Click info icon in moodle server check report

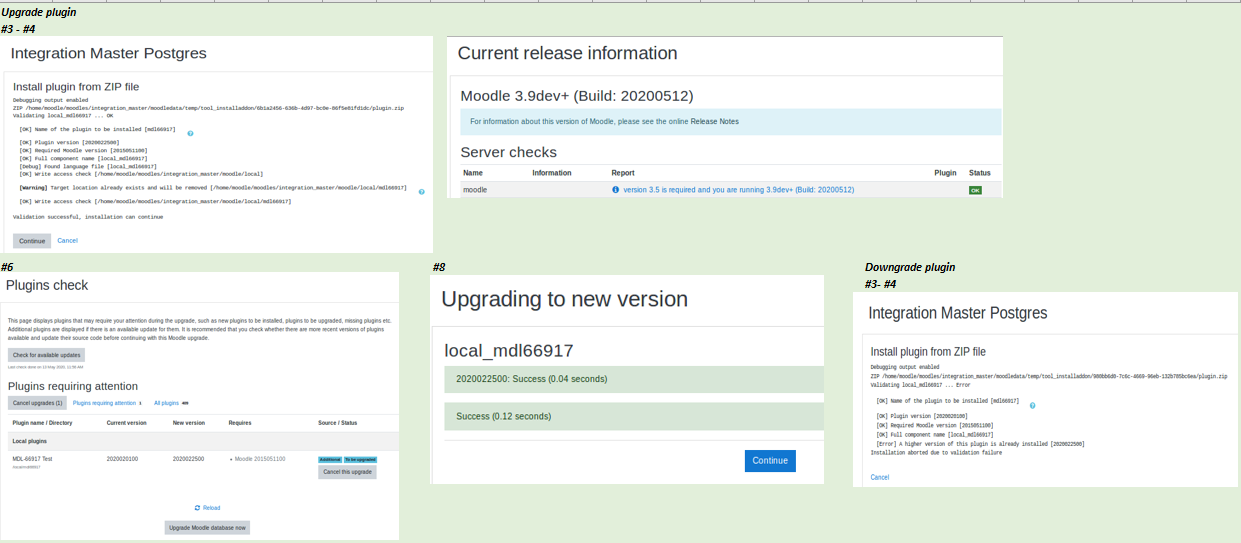[615, 189]
